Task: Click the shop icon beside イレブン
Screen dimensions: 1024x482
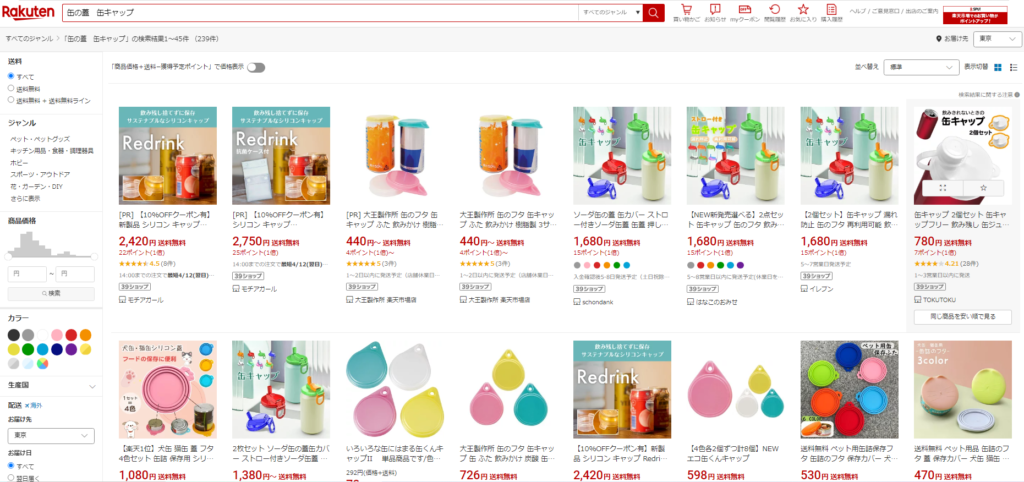Action: (804, 289)
